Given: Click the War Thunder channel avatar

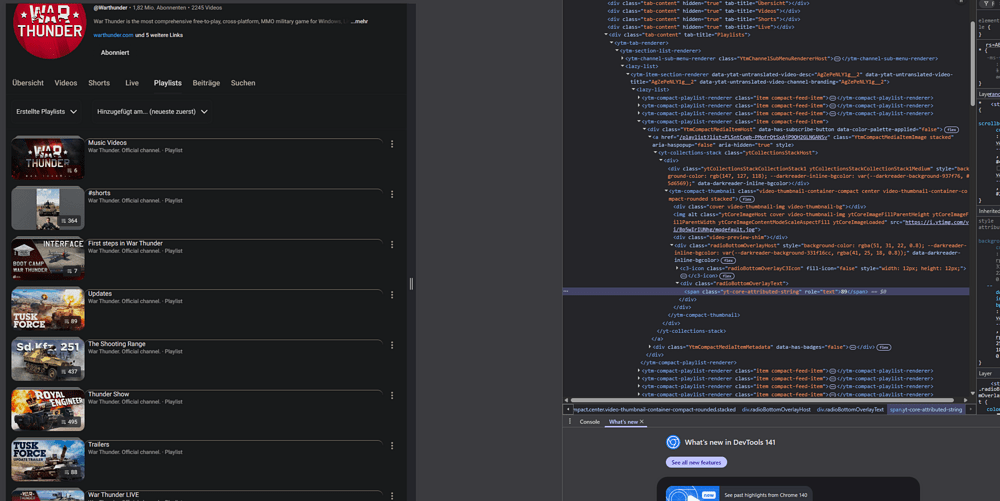Looking at the screenshot, I should 48,30.
